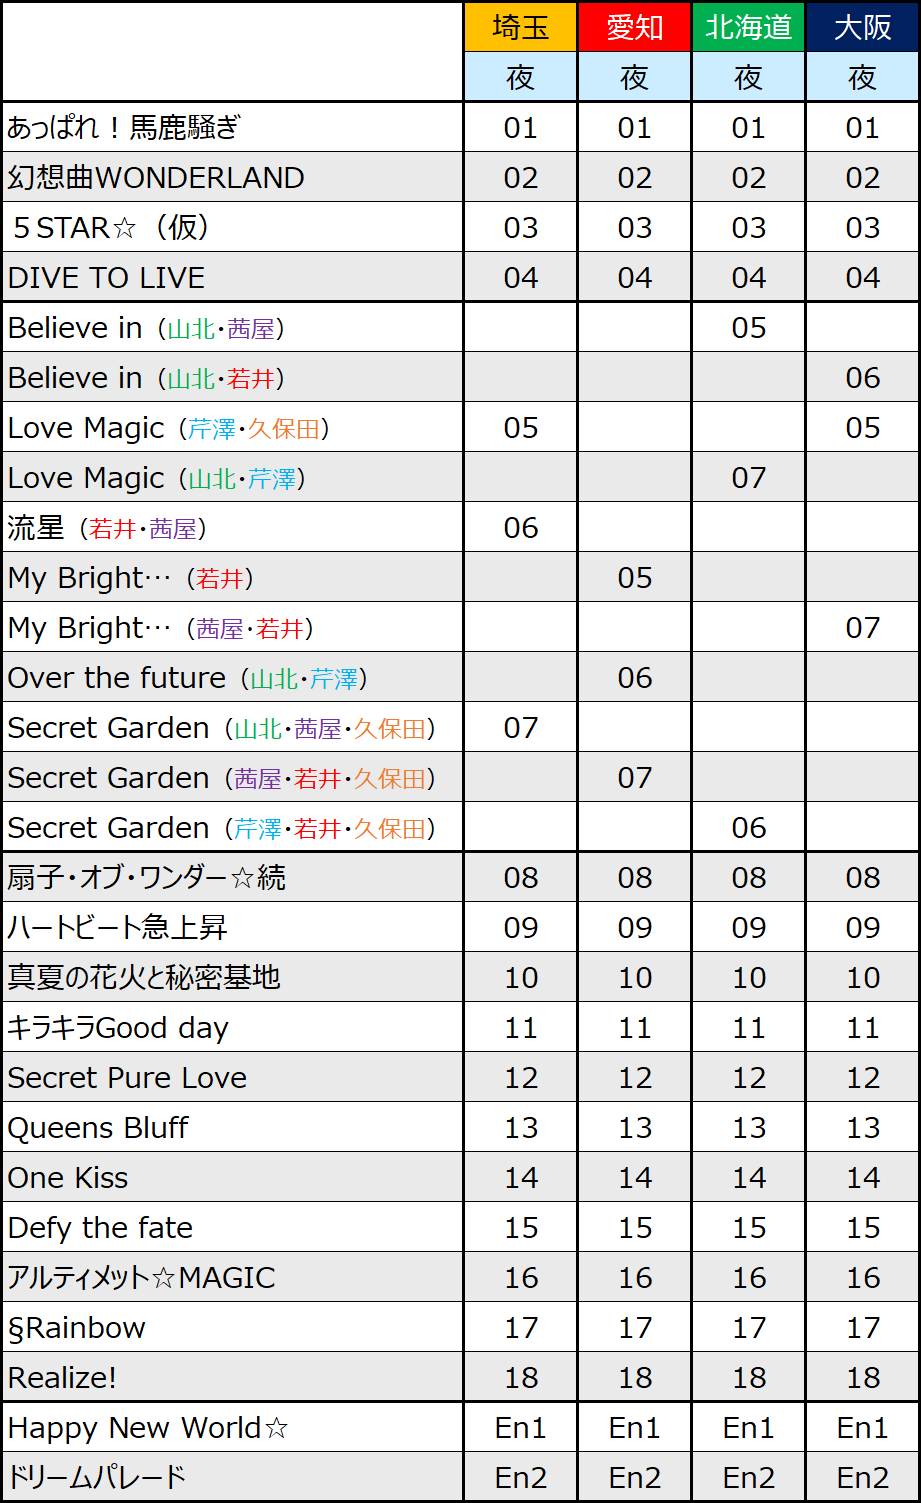Select the 流星 (若井・茜屋) row label
The image size is (921, 1503).
coord(107,528)
